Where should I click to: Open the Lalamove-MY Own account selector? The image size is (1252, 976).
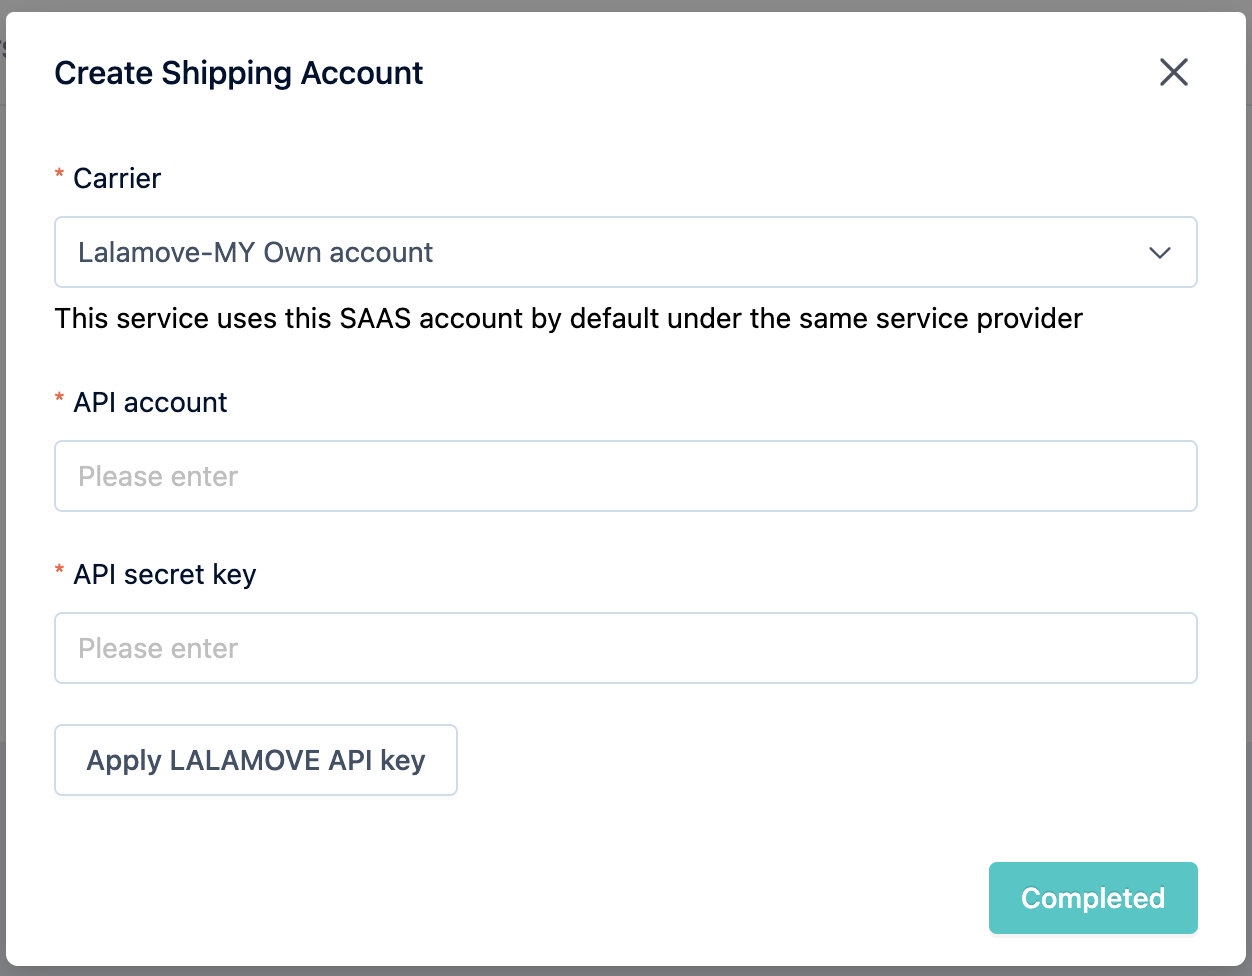pyautogui.click(x=626, y=252)
